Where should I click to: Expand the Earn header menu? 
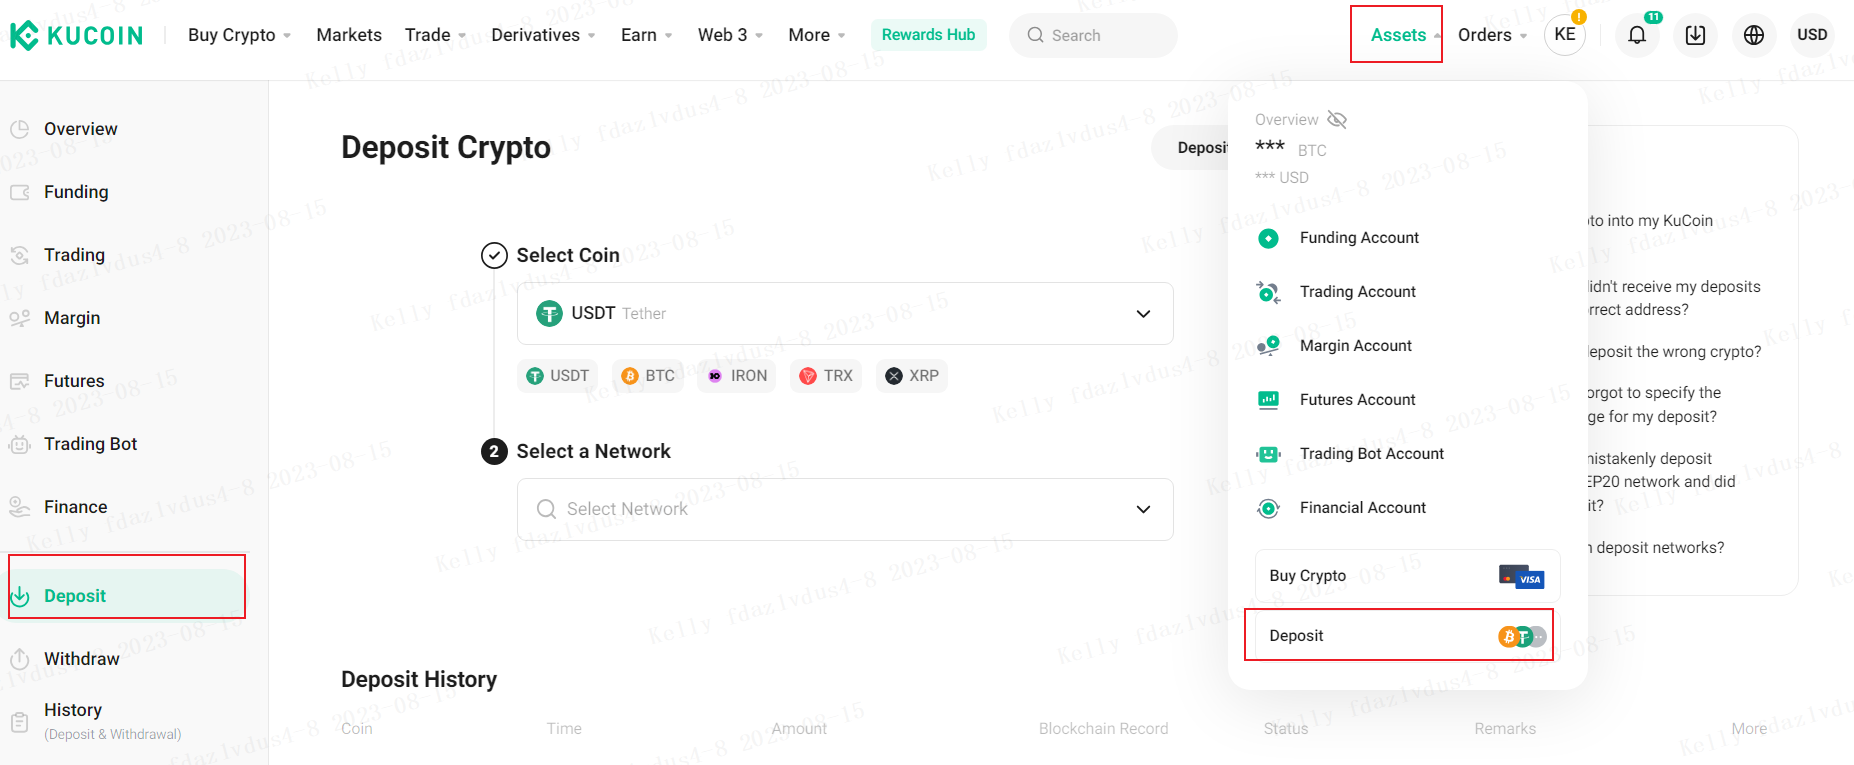pos(647,35)
